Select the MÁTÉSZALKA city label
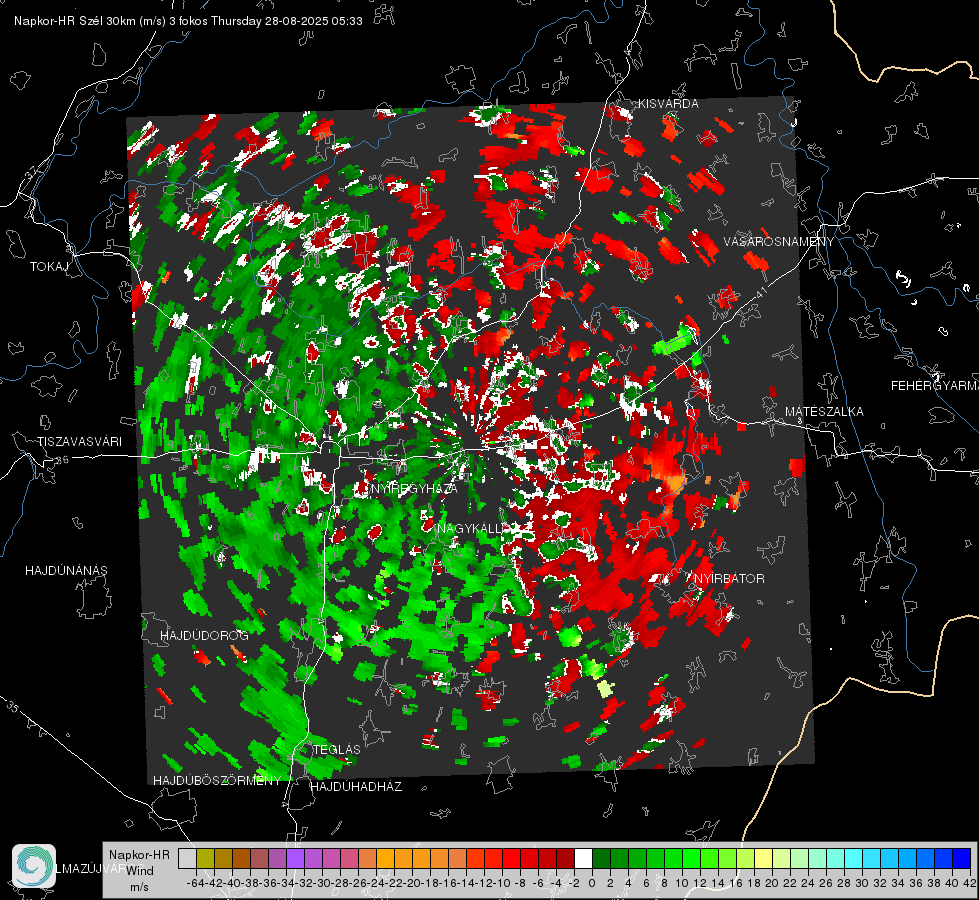This screenshot has height=900, width=979. (824, 412)
